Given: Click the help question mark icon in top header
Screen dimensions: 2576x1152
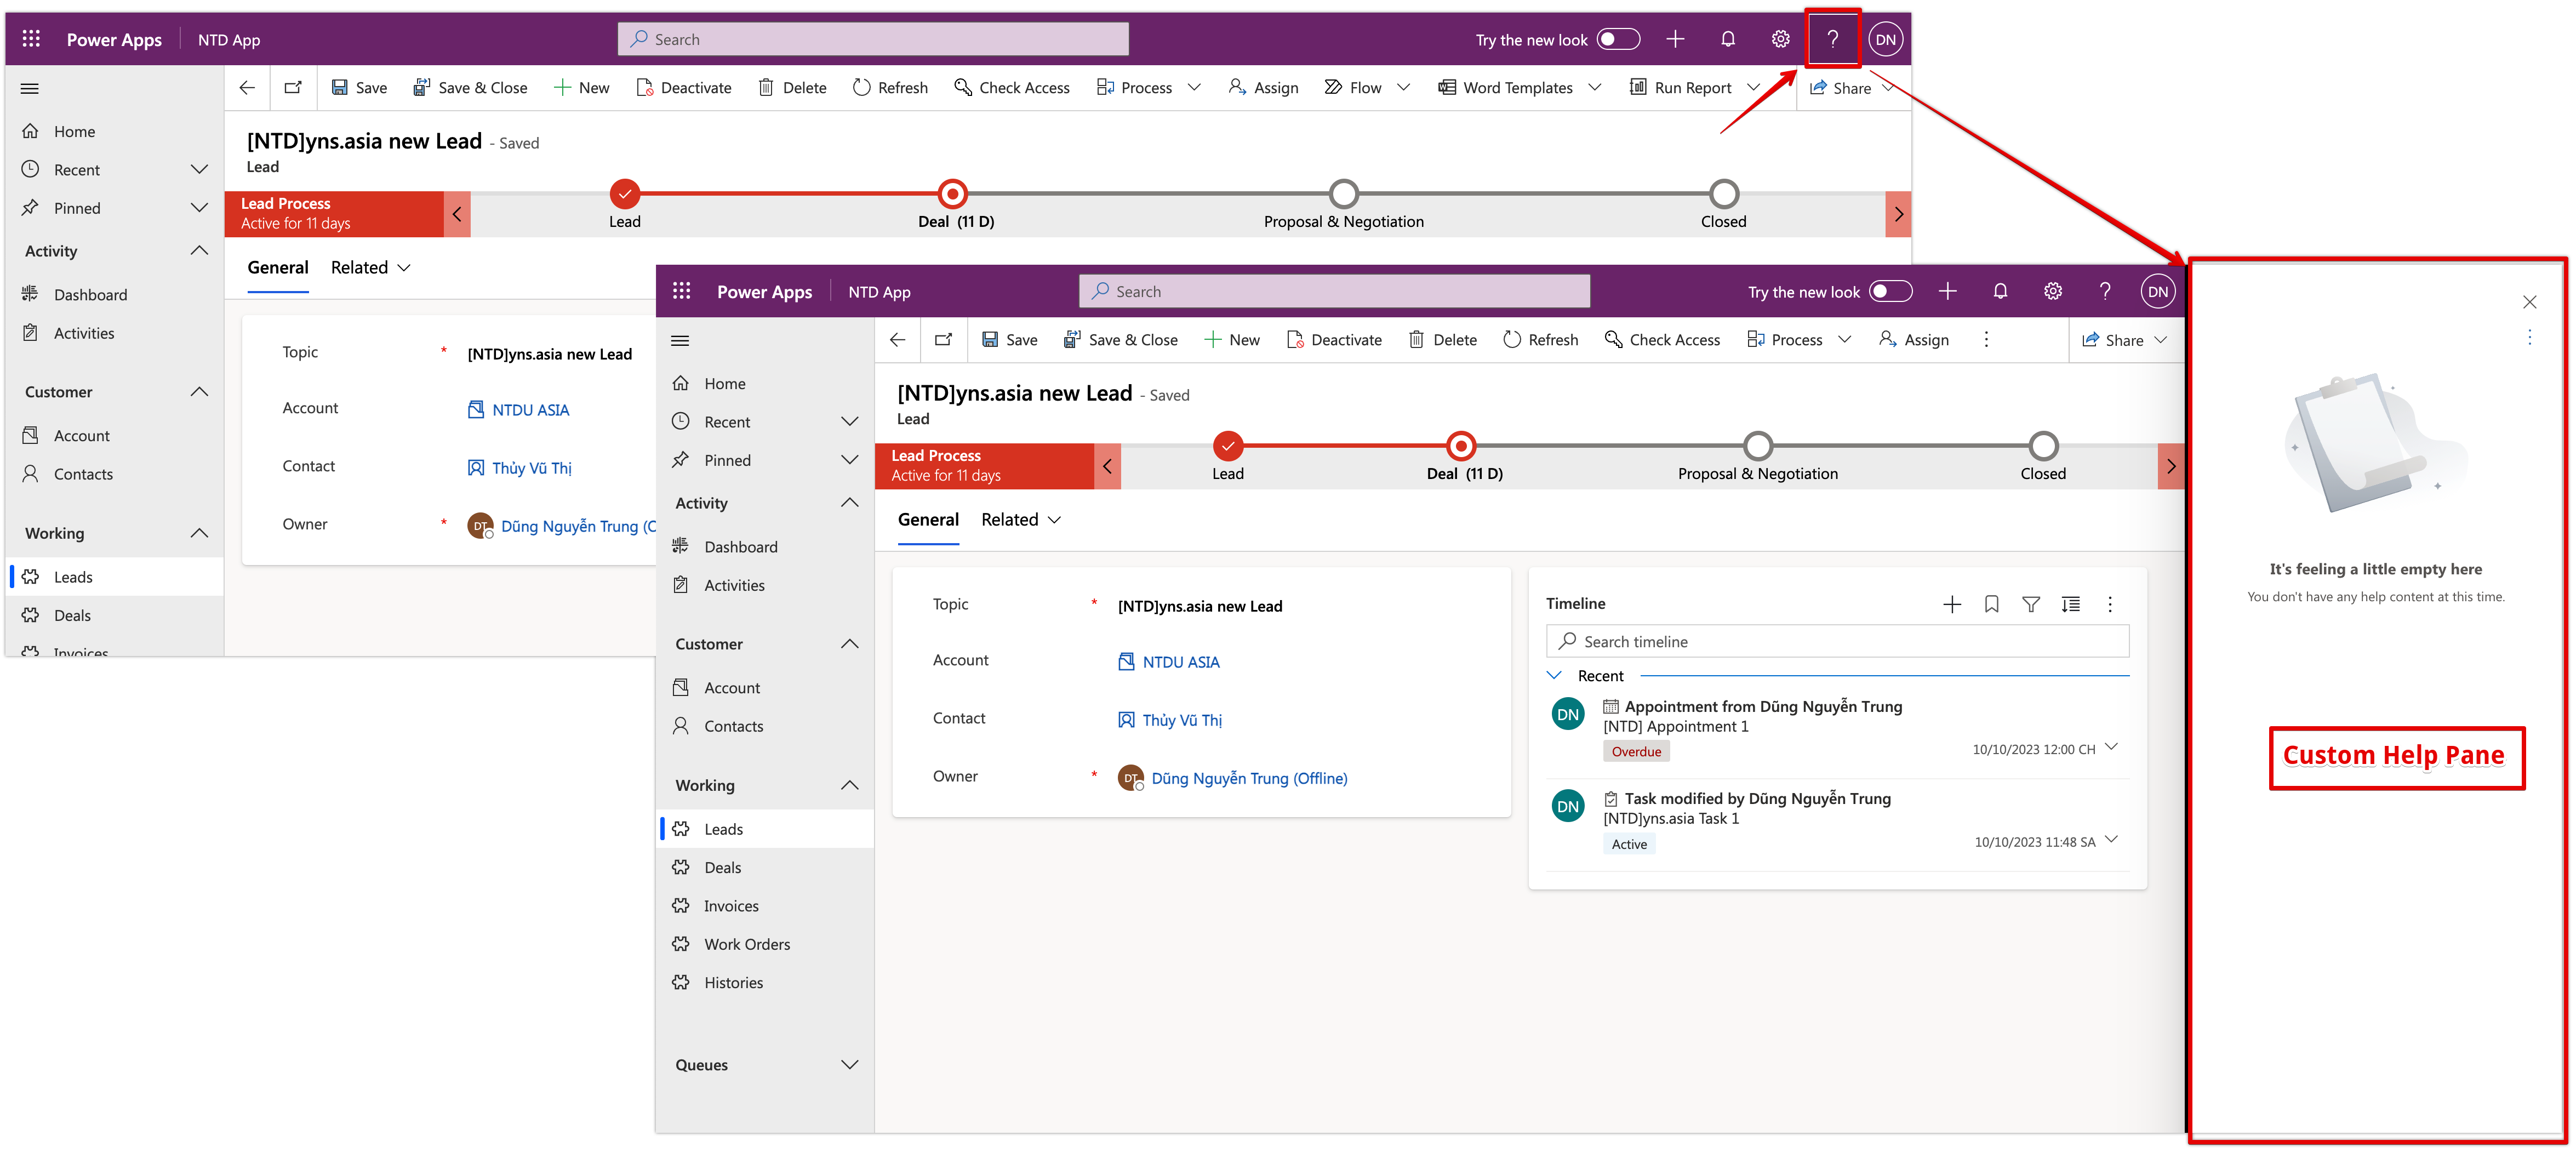Looking at the screenshot, I should (1832, 39).
